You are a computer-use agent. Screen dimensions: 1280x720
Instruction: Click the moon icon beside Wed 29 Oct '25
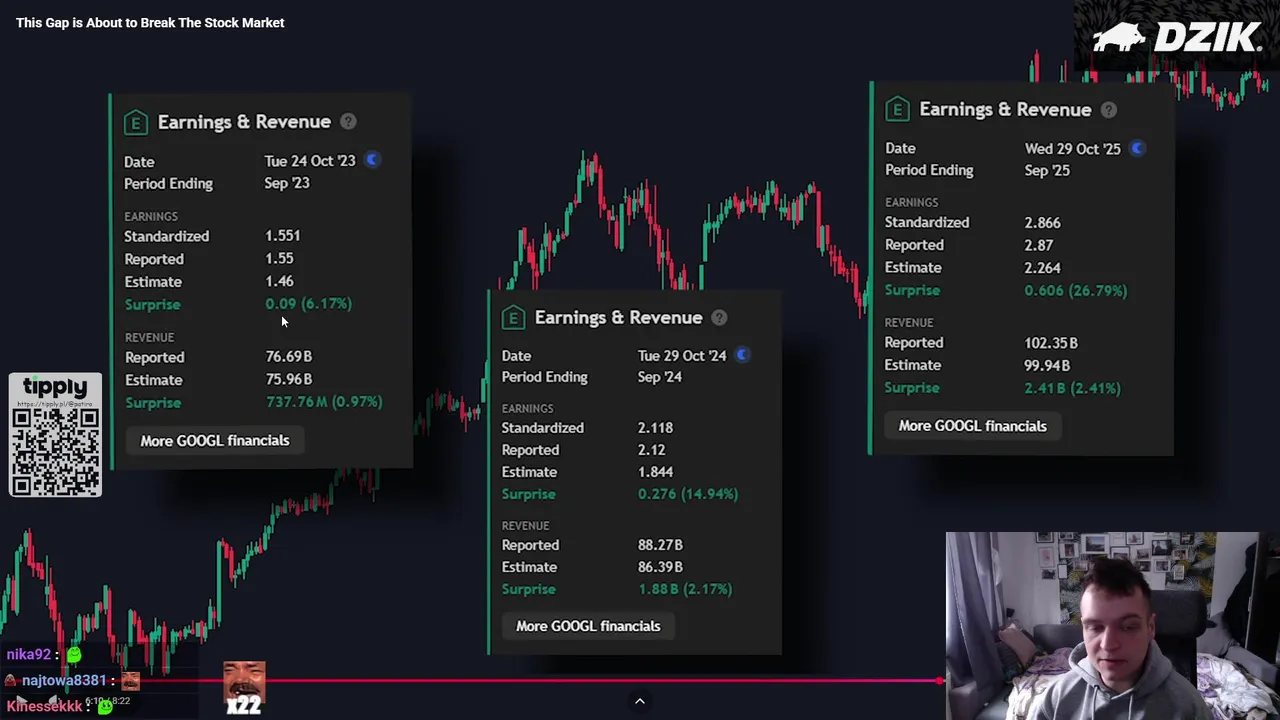tap(1137, 148)
